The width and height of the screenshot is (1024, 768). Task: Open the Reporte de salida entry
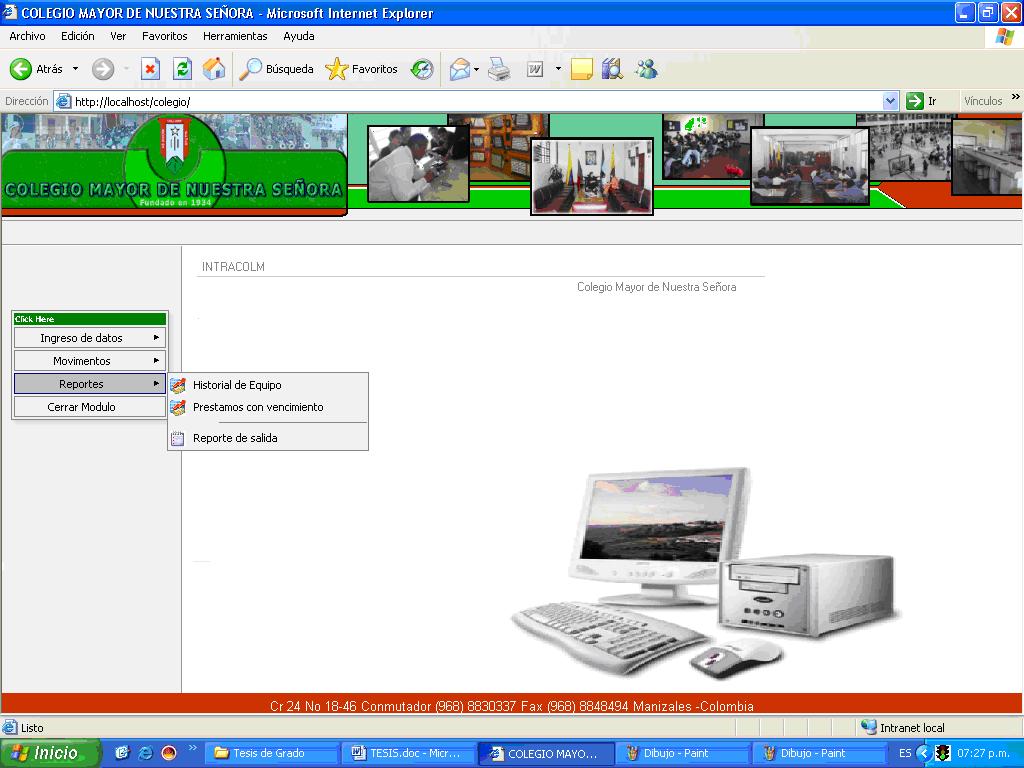(x=235, y=438)
